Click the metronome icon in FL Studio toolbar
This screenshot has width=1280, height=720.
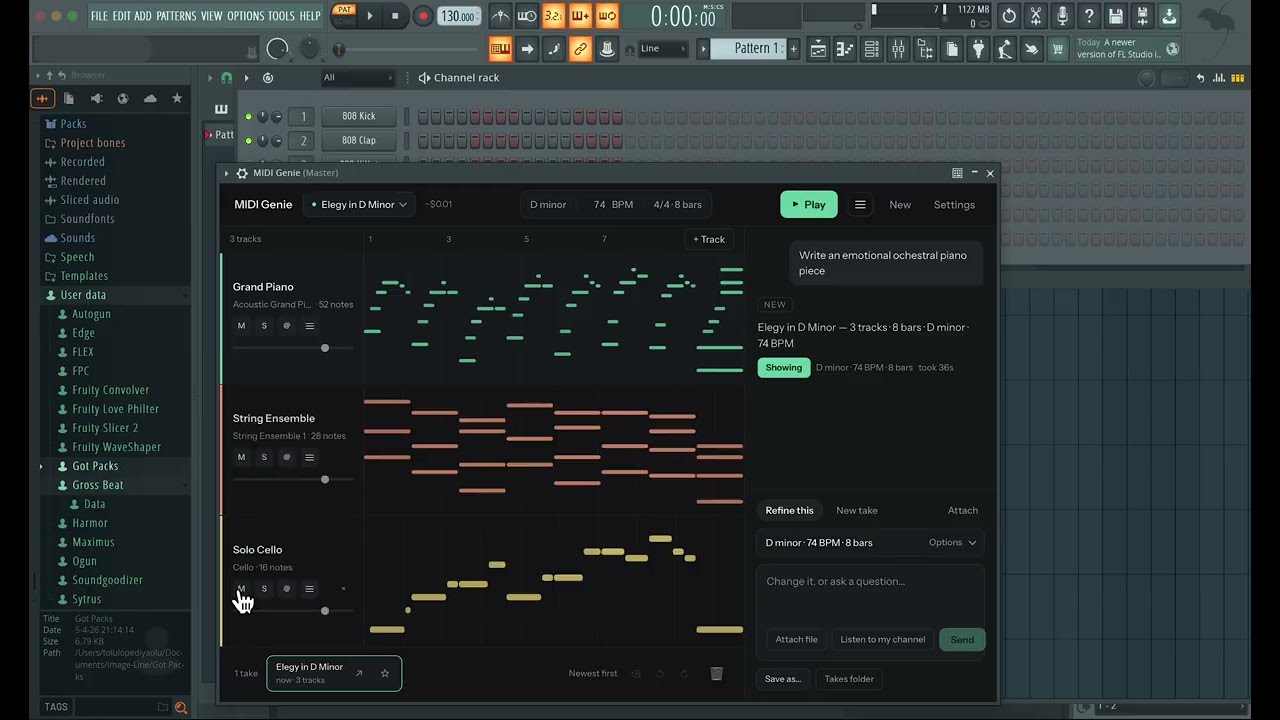tap(500, 16)
